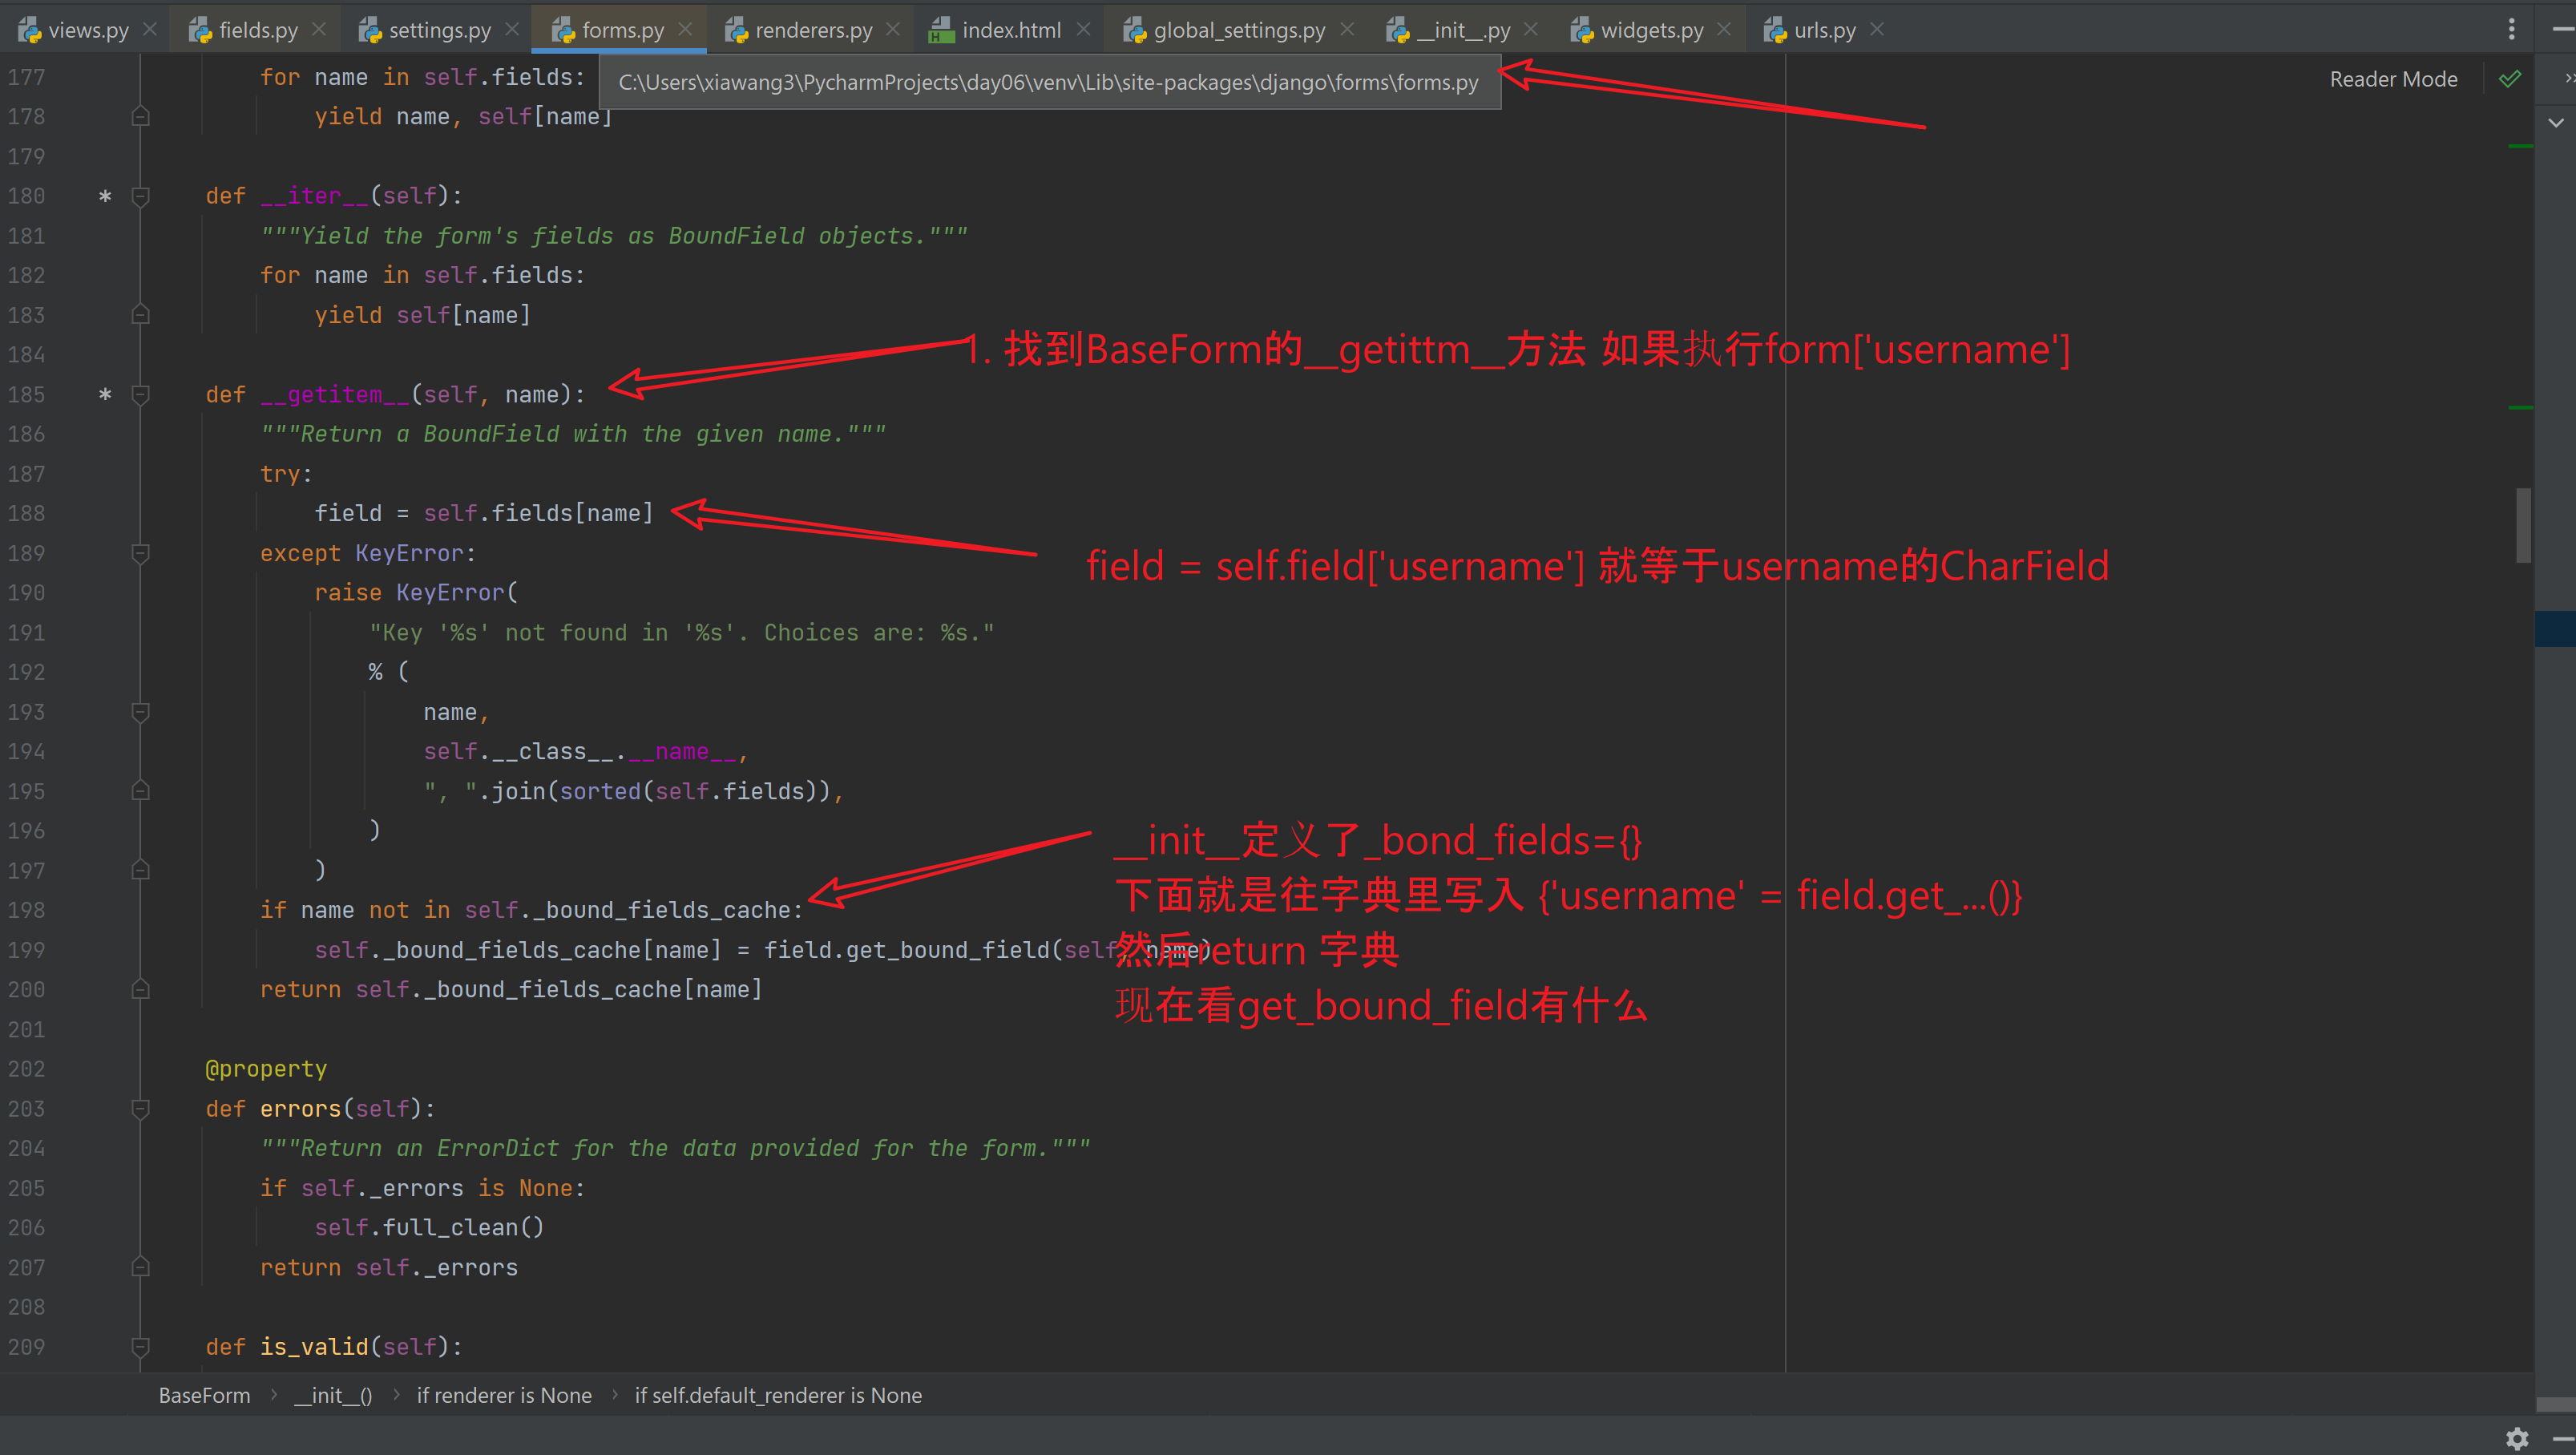Click the gear settings icon in status bar
The width and height of the screenshot is (2576, 1455).
tap(2516, 1439)
